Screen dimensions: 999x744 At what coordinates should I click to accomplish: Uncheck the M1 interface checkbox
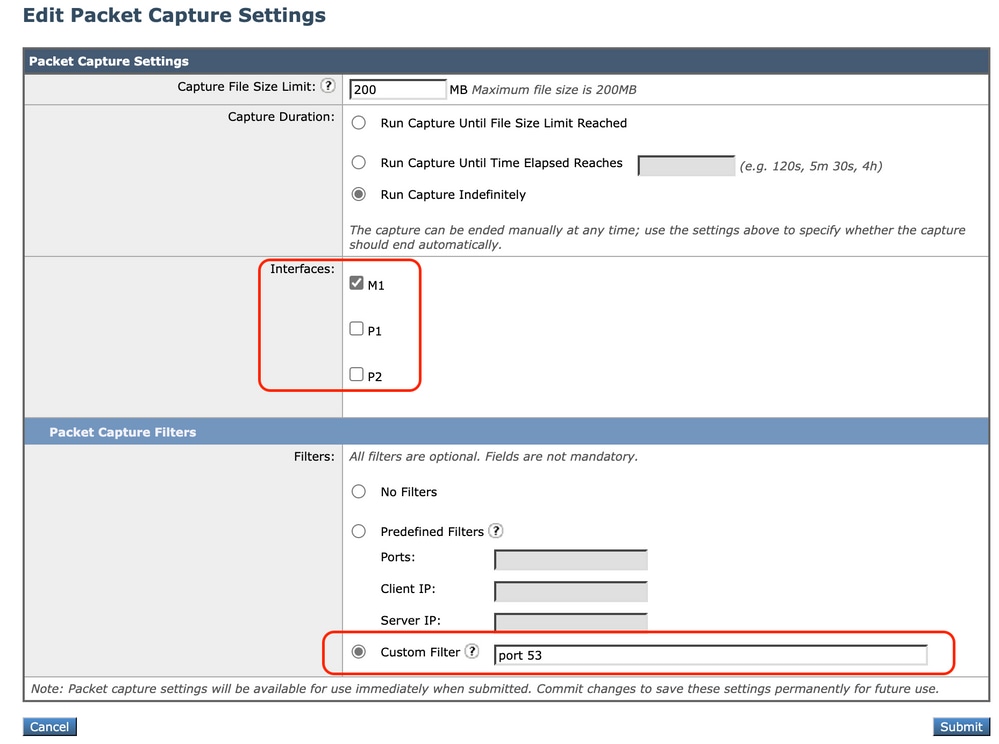(x=356, y=283)
